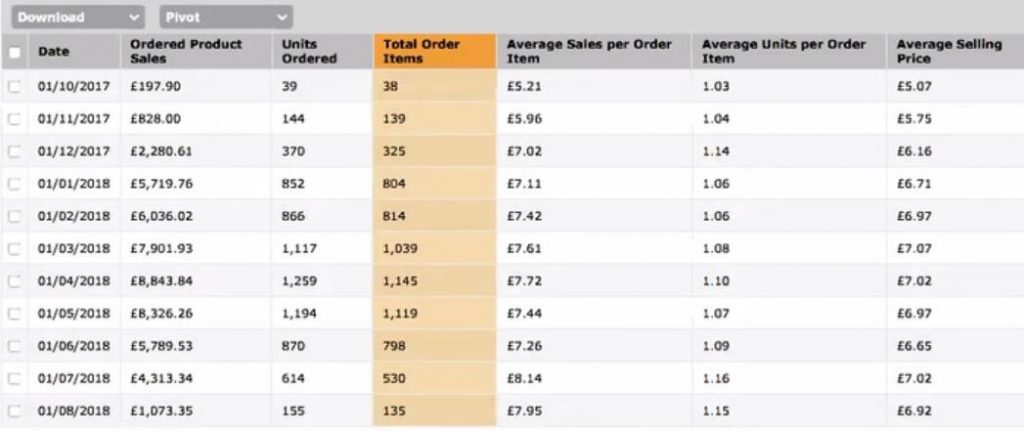Sort by Average Units per Order Item
This screenshot has height=431, width=1024.
[x=783, y=52]
